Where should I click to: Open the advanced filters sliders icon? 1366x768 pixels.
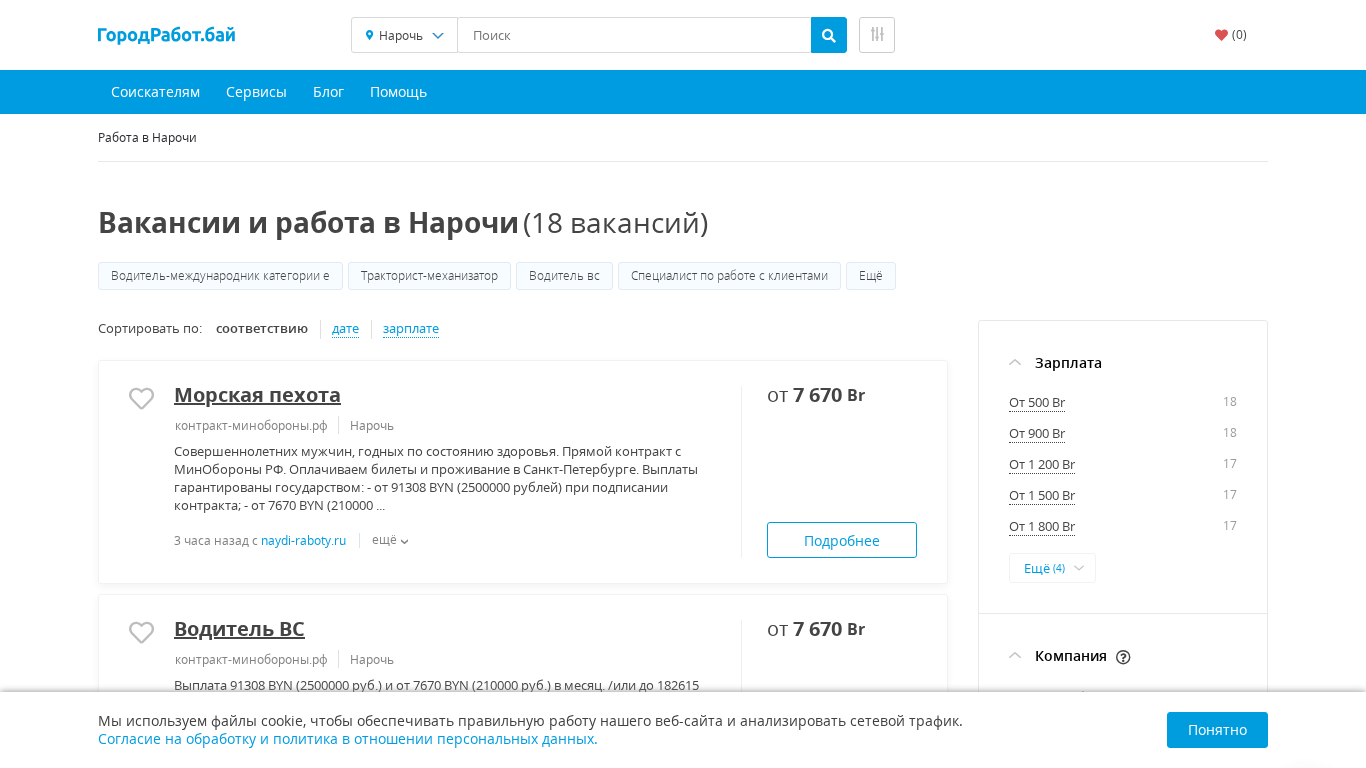pyautogui.click(x=877, y=35)
